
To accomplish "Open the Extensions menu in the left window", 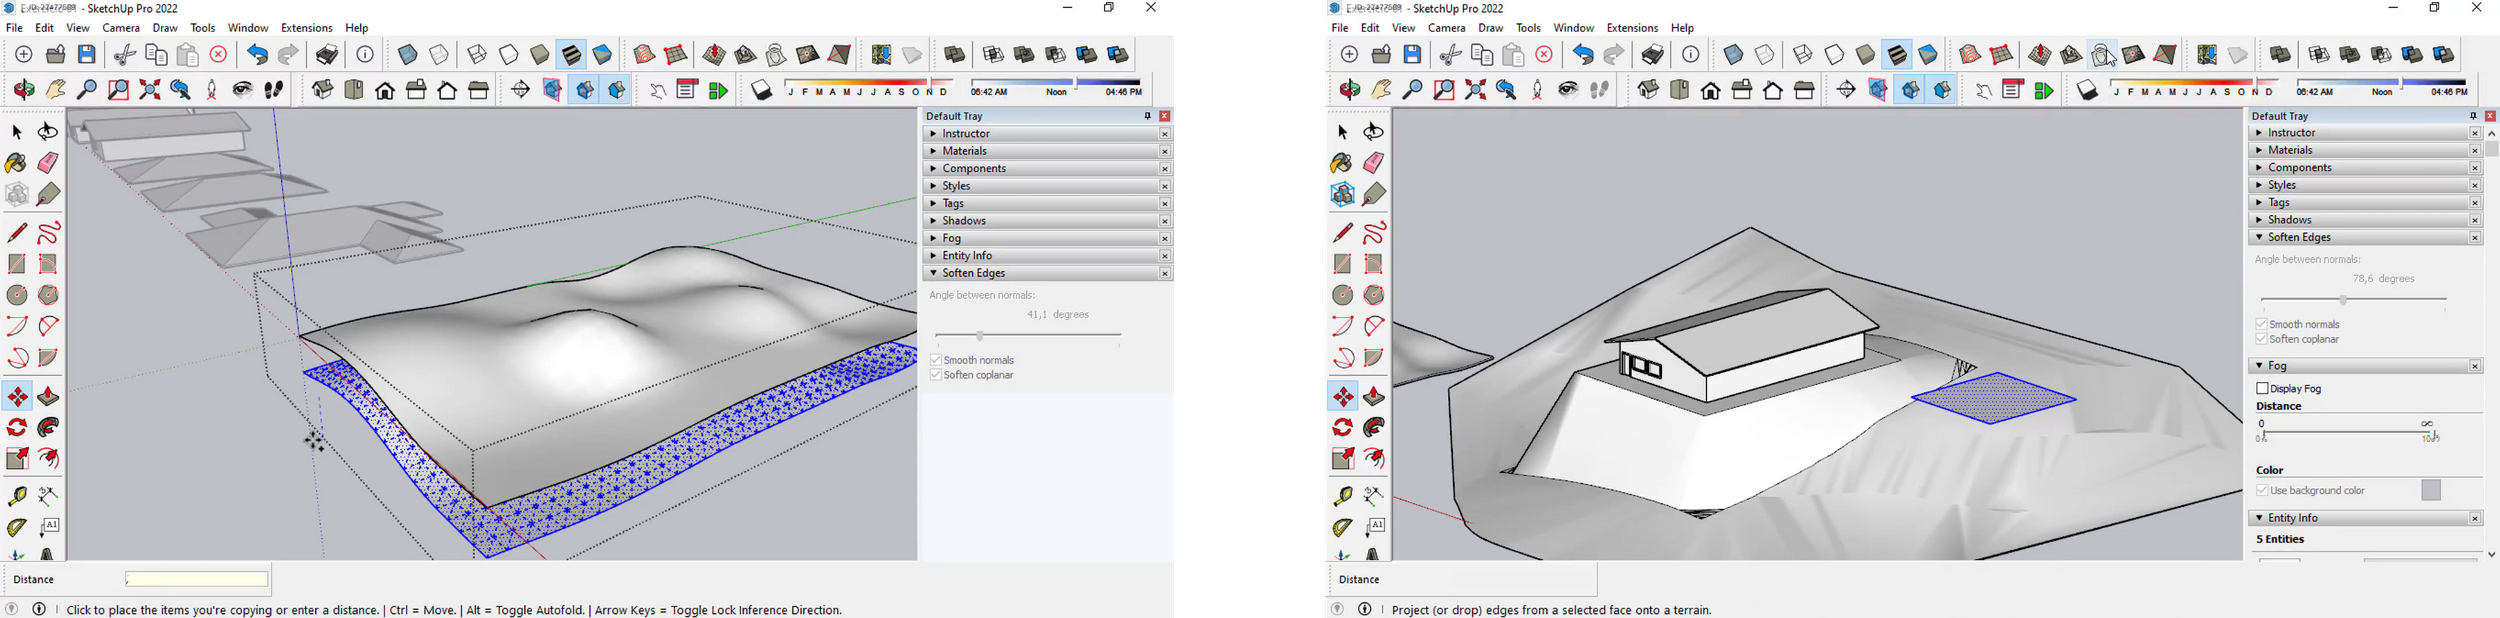I will tap(306, 28).
